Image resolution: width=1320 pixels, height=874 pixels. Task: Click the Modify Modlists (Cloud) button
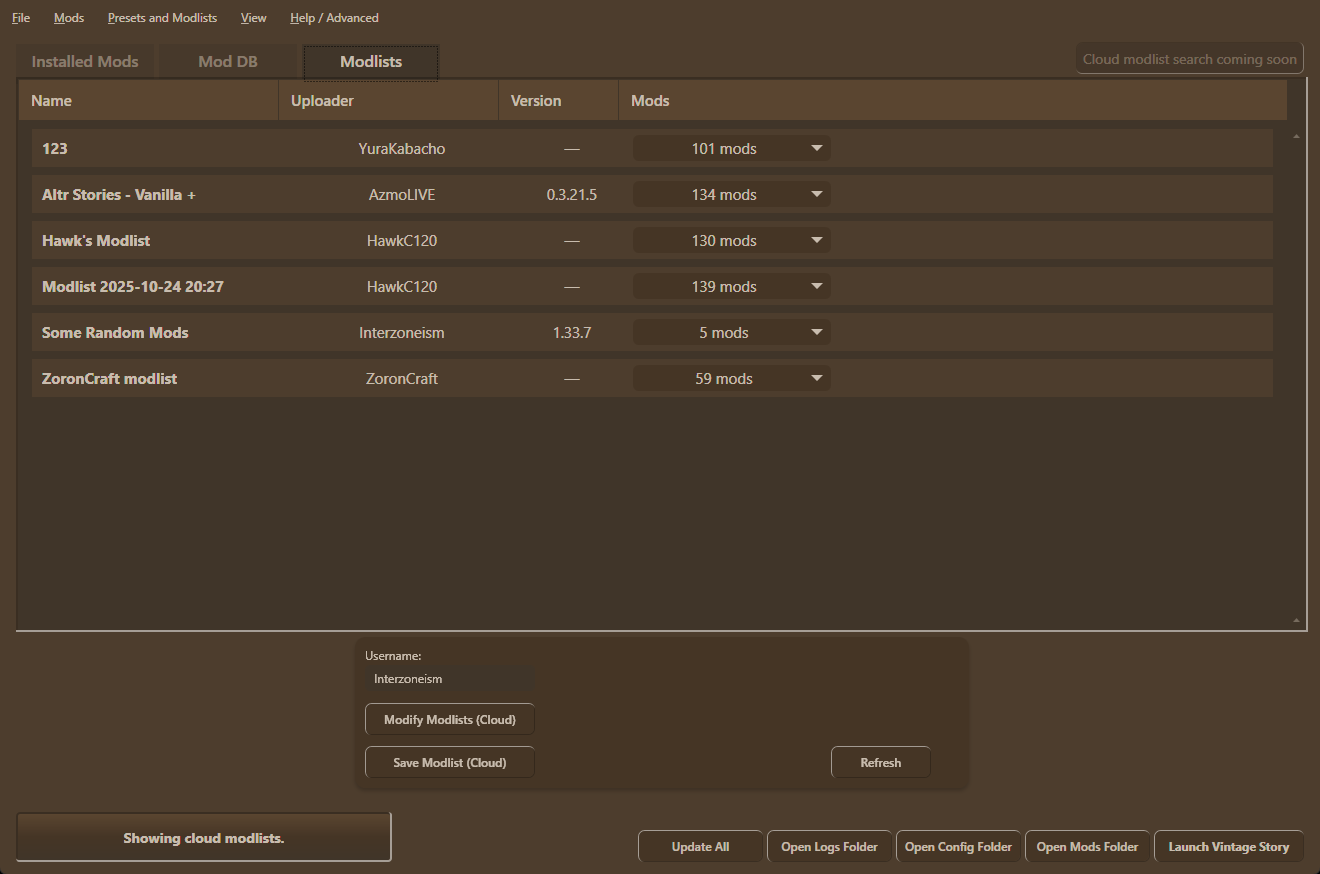coord(449,720)
